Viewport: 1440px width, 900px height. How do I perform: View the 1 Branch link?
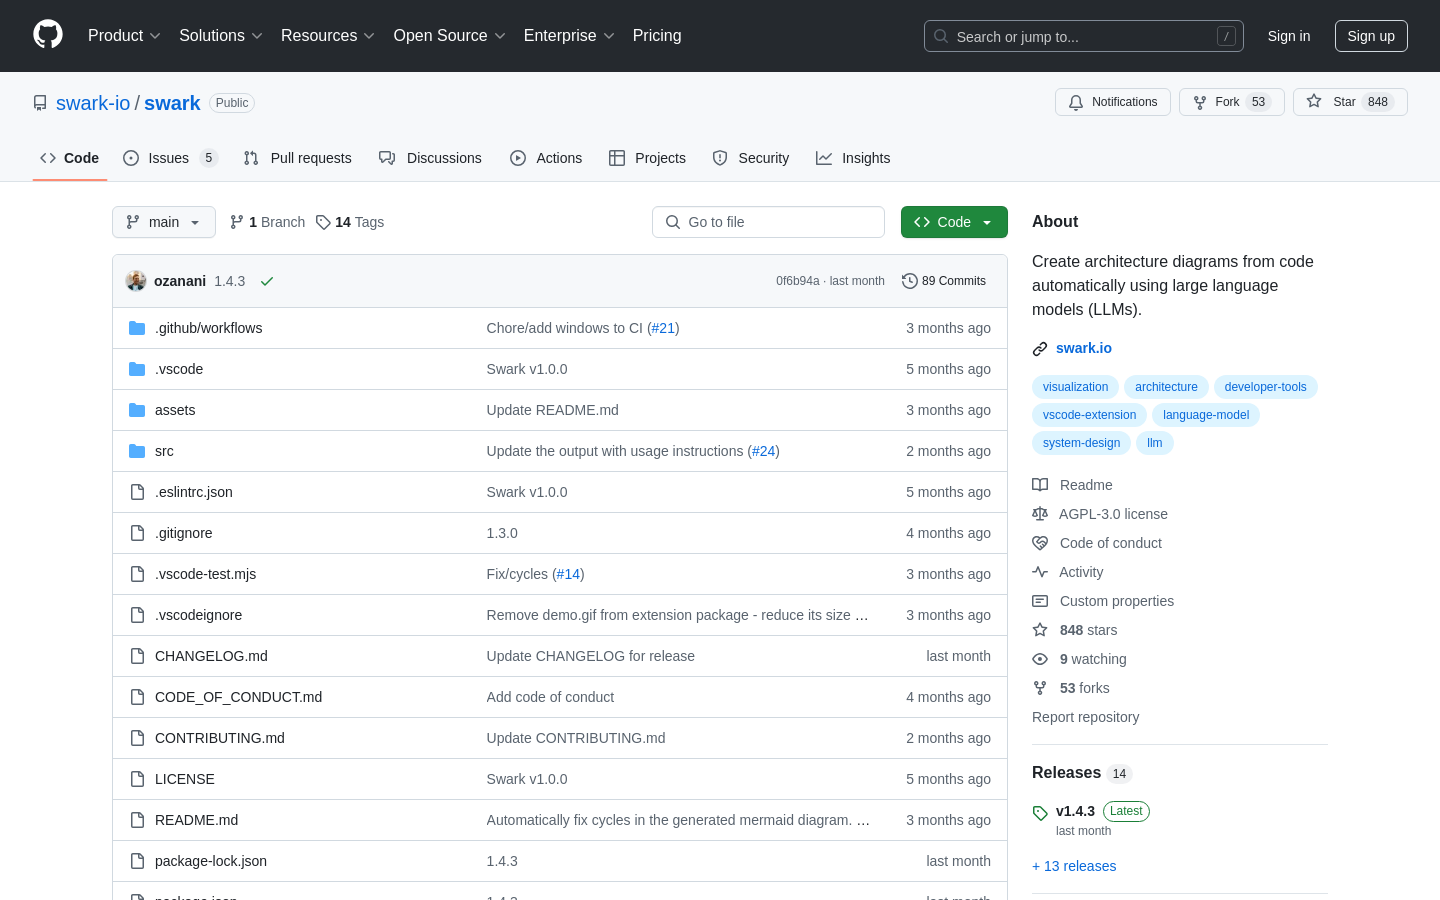tap(267, 222)
